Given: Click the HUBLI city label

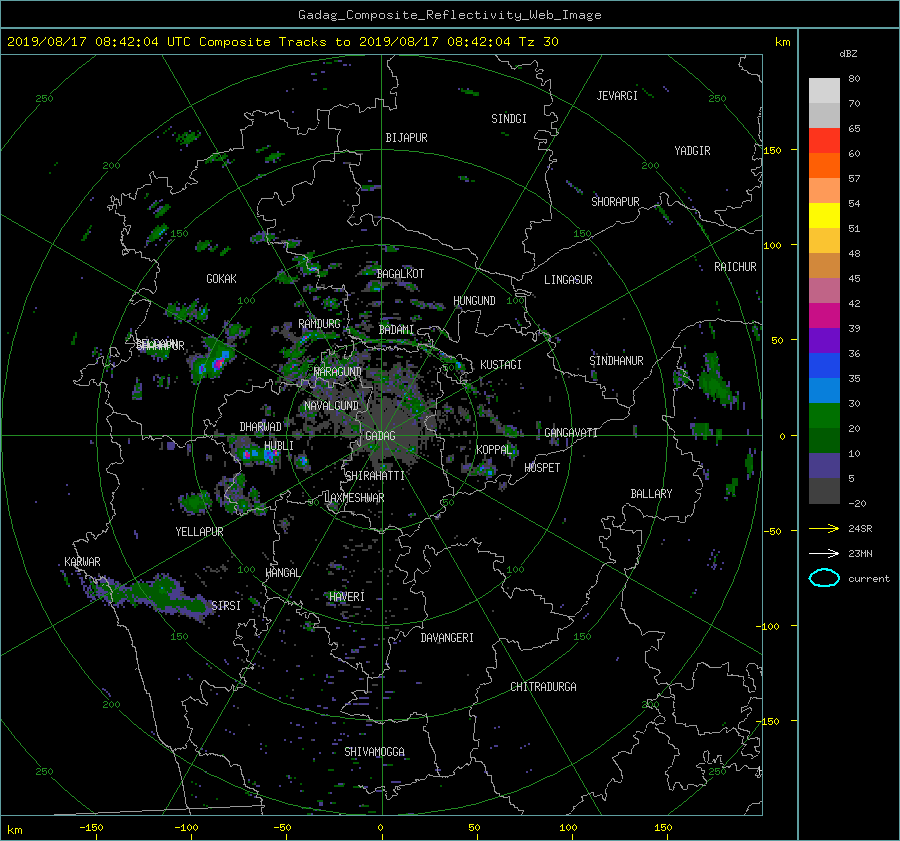Looking at the screenshot, I should click(x=278, y=445).
